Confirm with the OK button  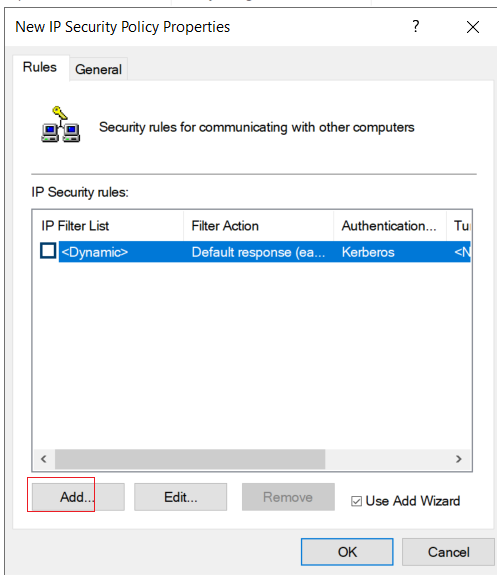tap(347, 552)
